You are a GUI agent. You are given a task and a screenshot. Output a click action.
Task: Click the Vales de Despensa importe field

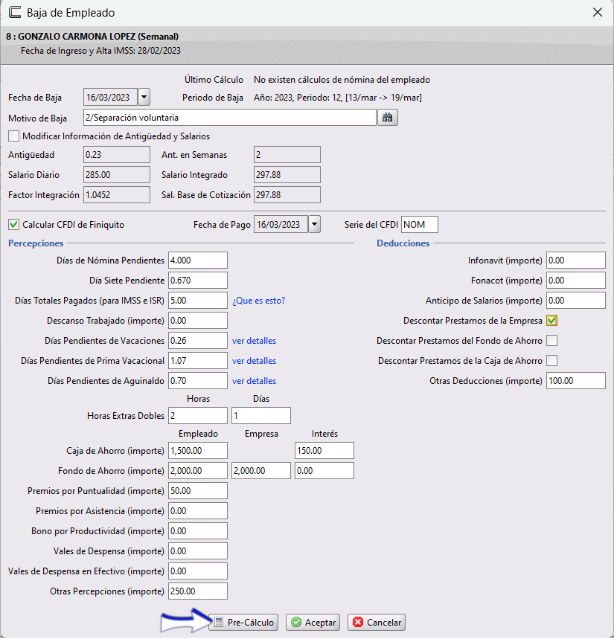coord(198,551)
